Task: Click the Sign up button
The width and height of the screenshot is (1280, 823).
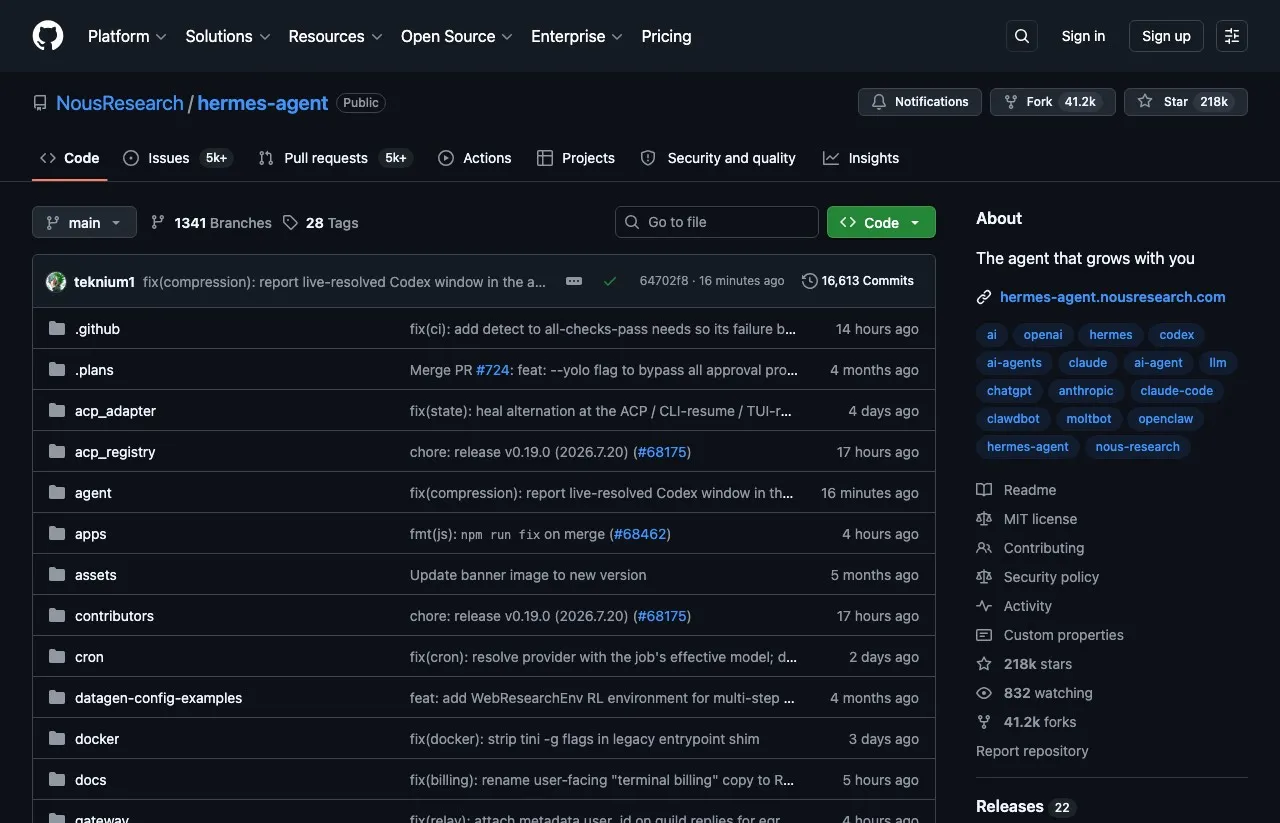Action: coord(1166,36)
